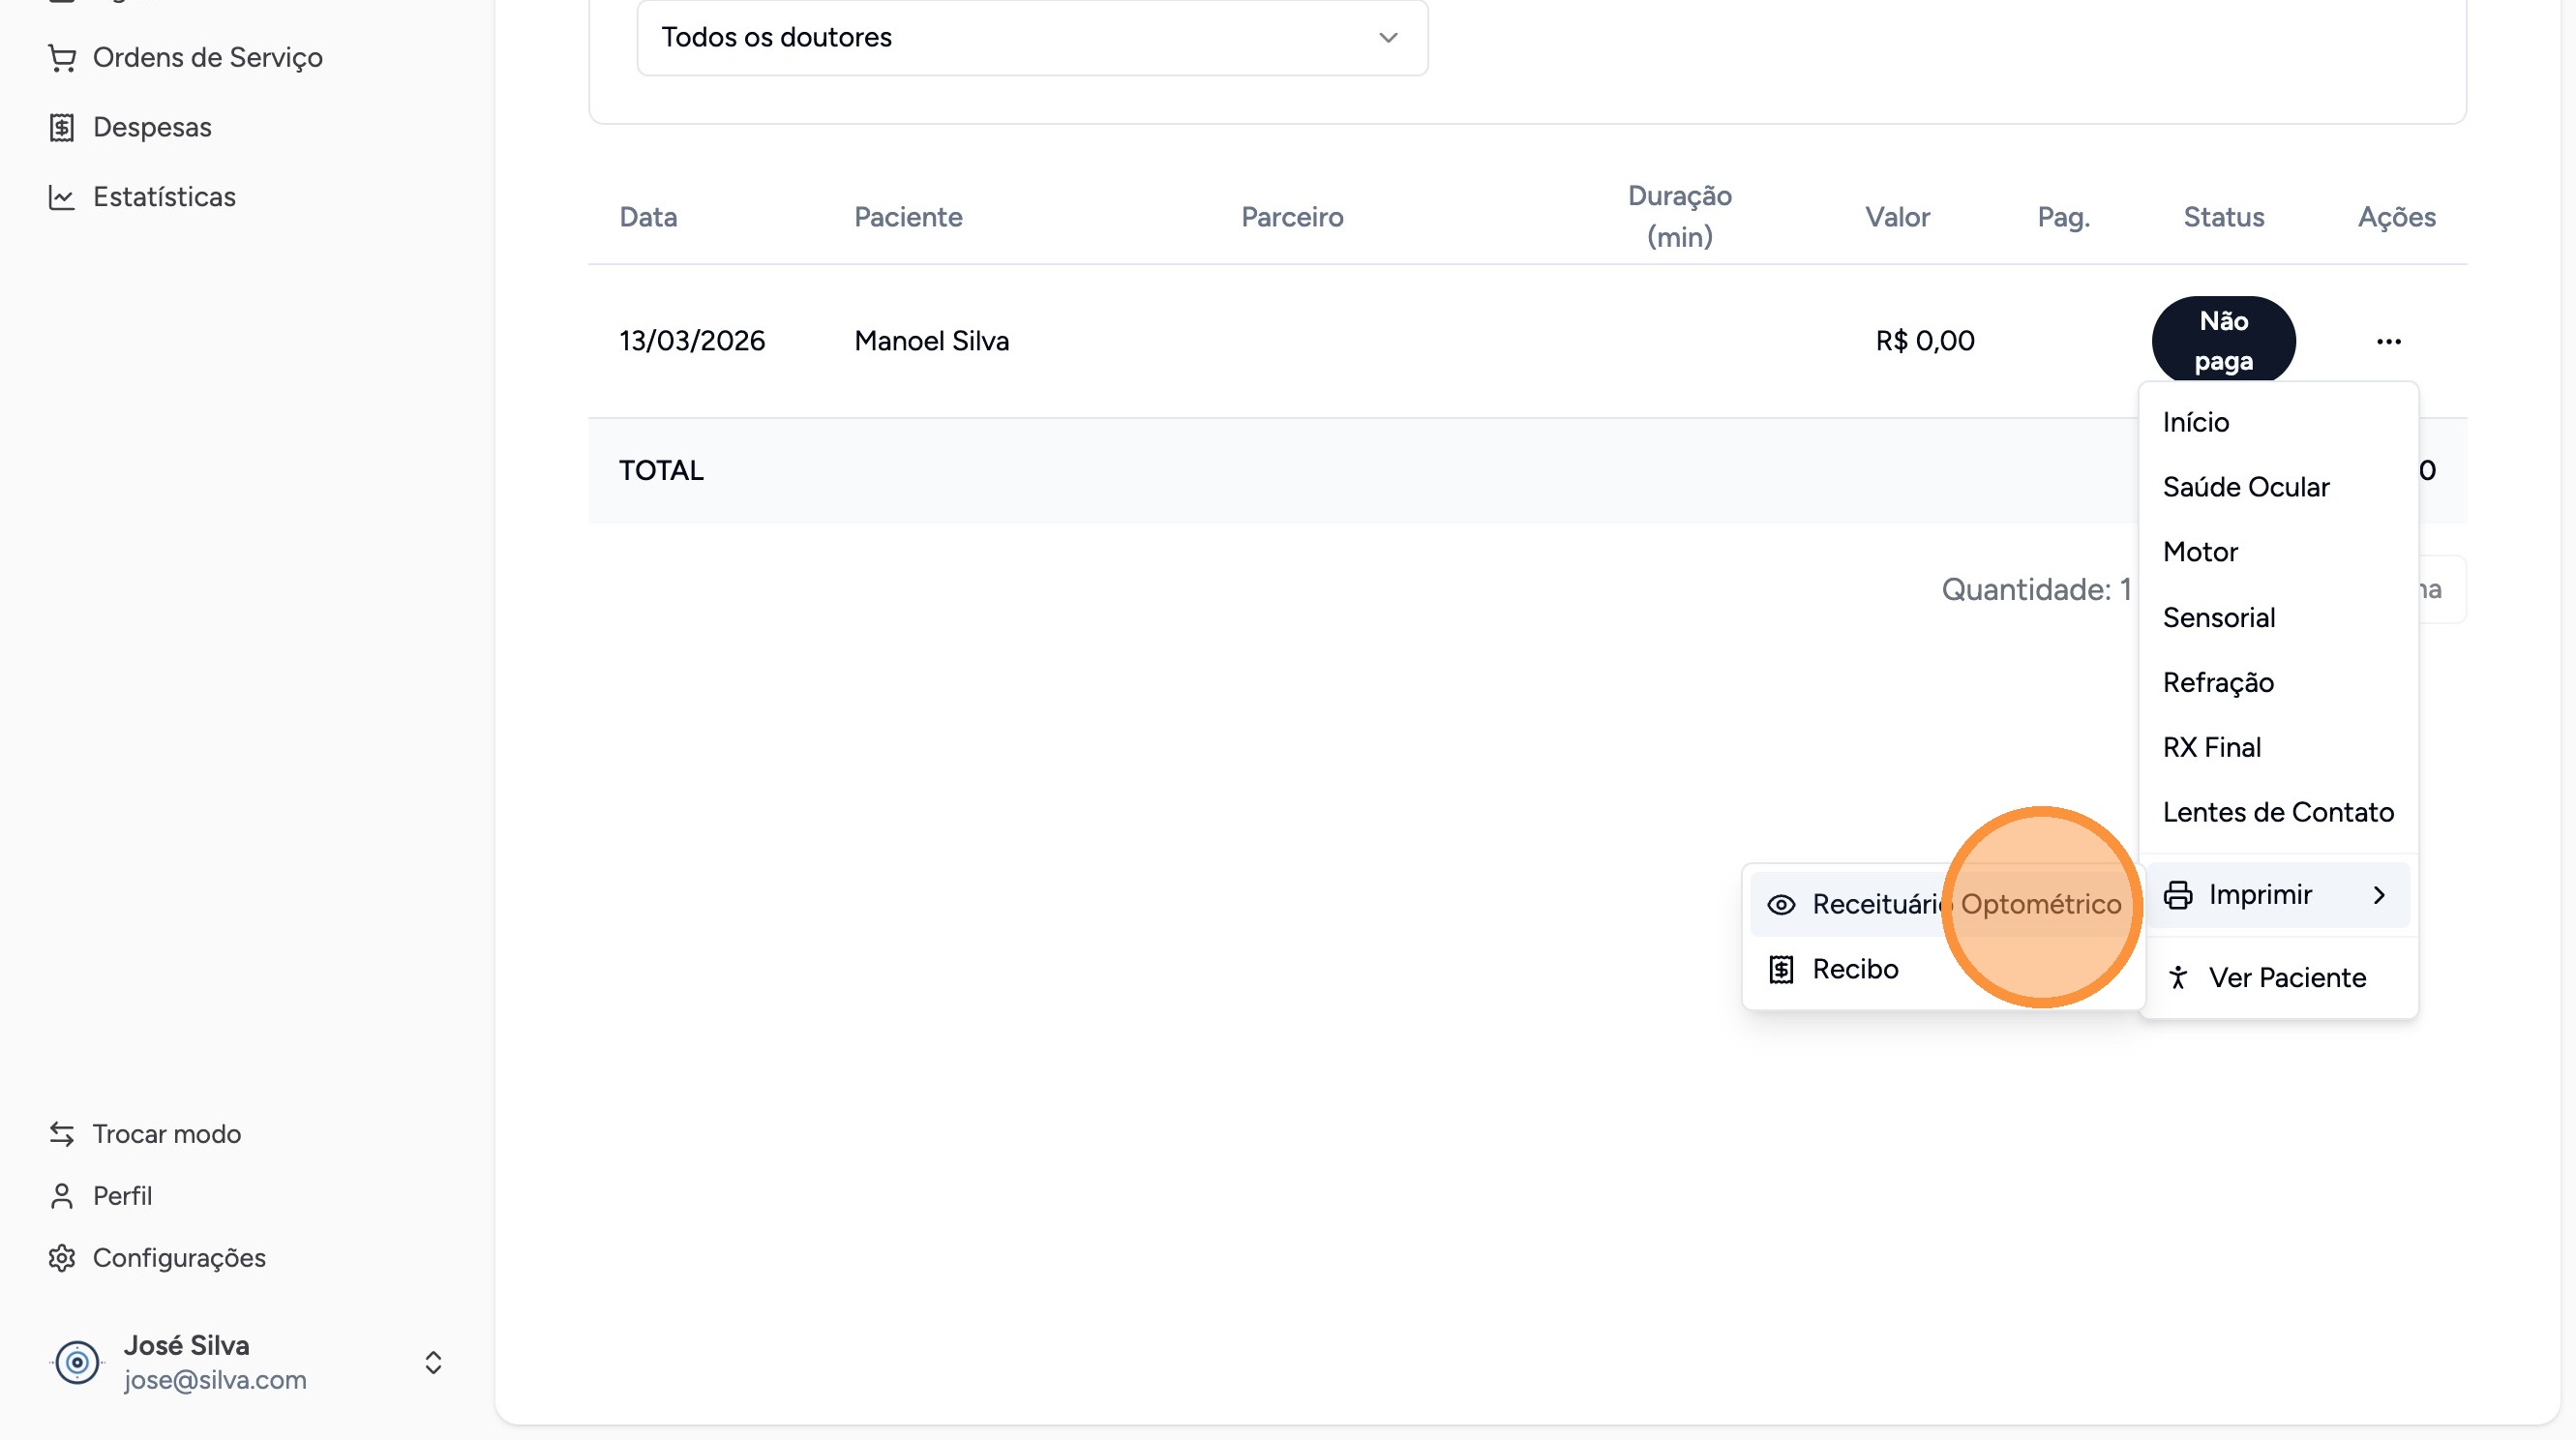Select Saúde Ocular from the menu
The width and height of the screenshot is (2576, 1440).
tap(2246, 487)
